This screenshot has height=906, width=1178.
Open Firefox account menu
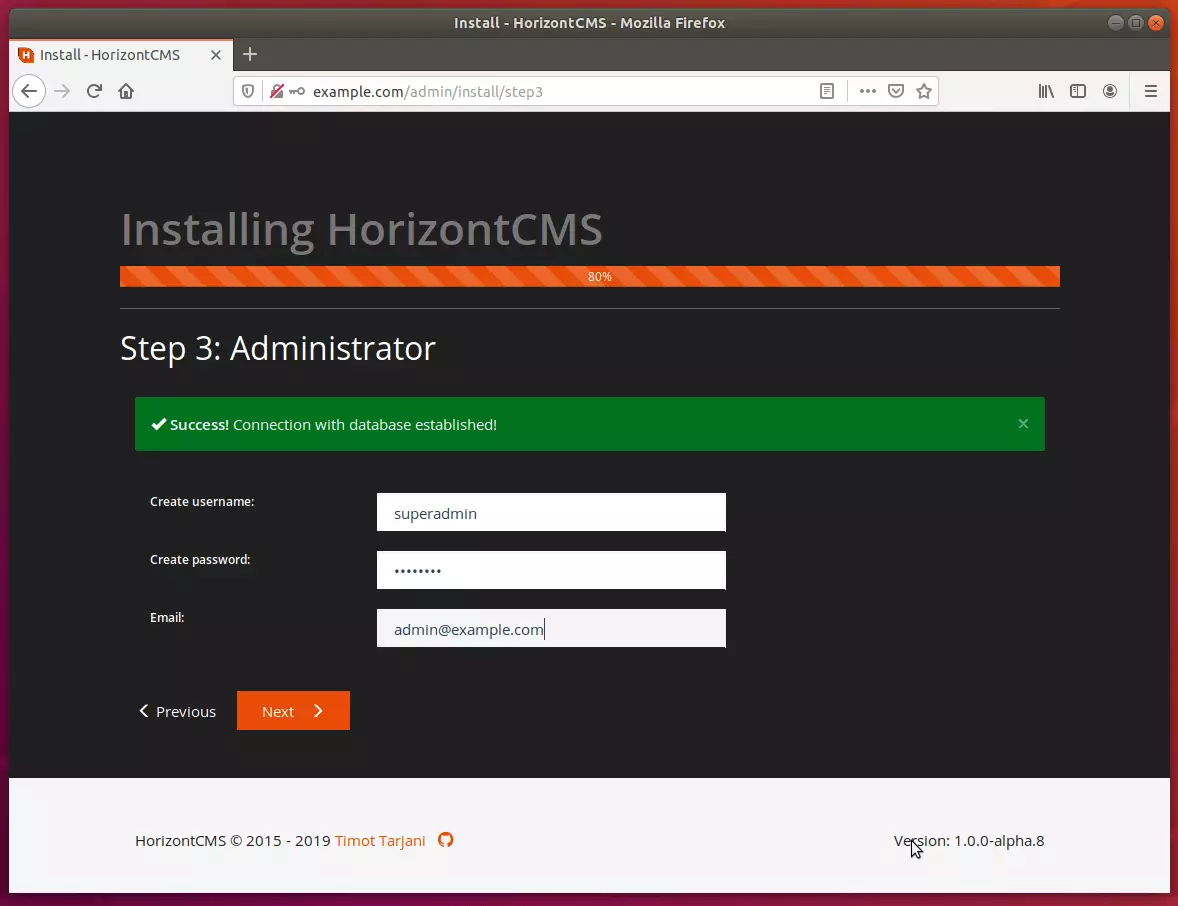click(1110, 92)
